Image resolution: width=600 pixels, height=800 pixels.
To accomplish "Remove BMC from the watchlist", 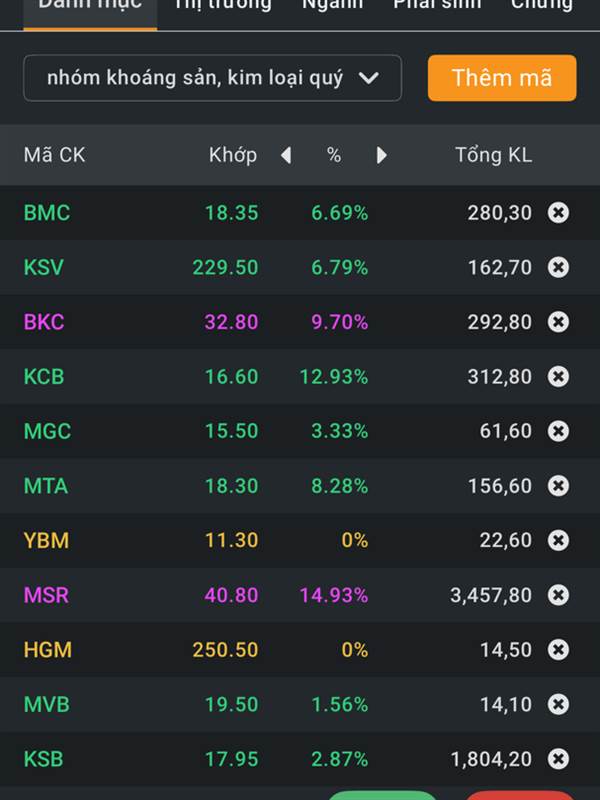I will (558, 213).
